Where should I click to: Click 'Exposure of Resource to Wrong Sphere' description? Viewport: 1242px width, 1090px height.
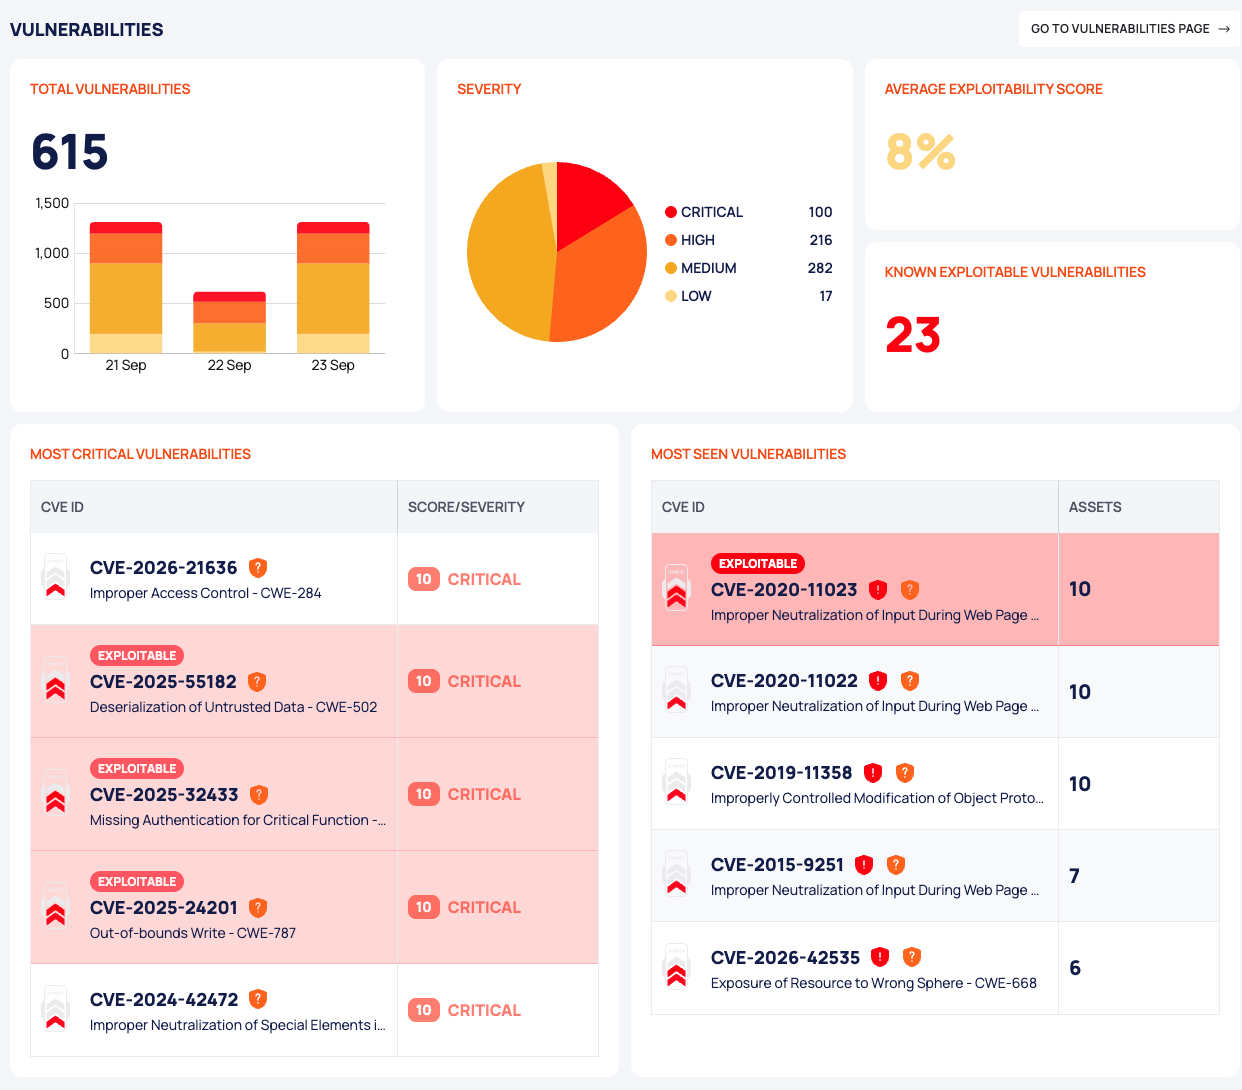pos(874,983)
